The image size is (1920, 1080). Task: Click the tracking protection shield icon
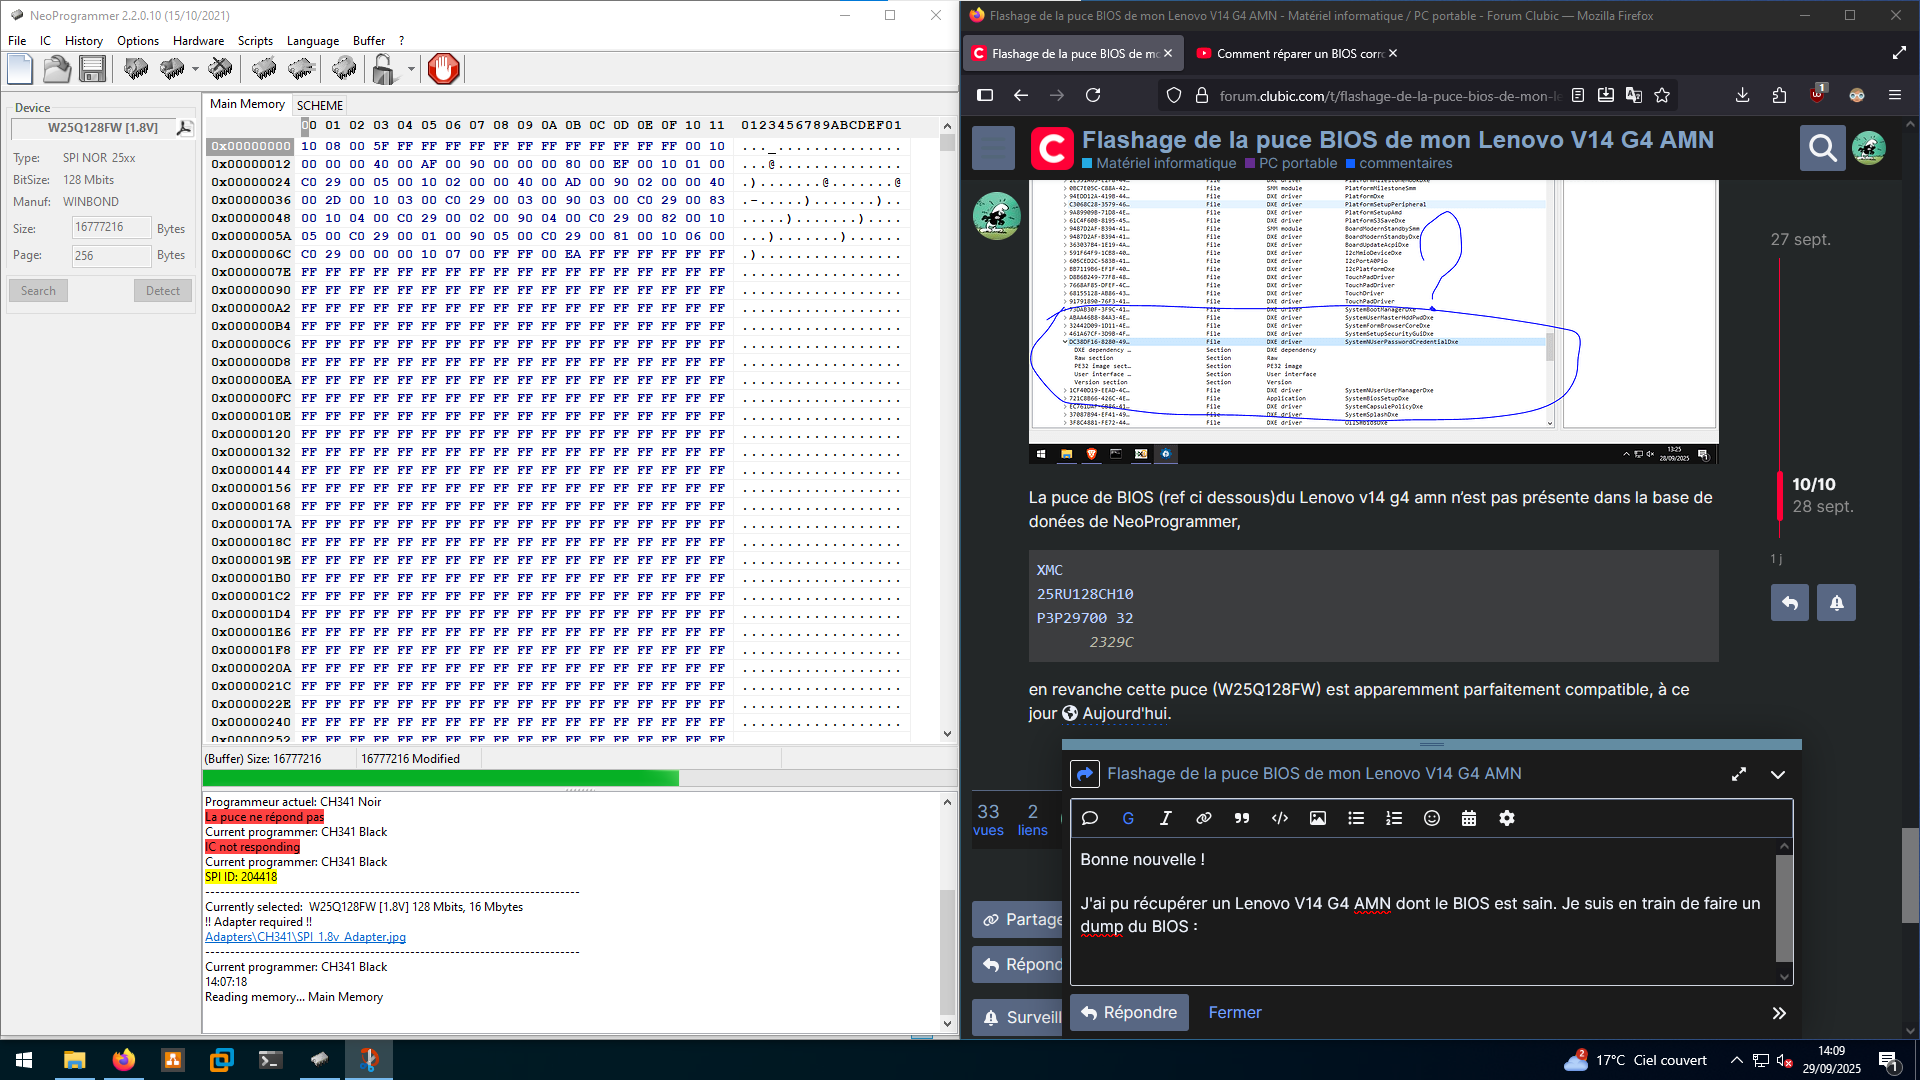pyautogui.click(x=1174, y=95)
